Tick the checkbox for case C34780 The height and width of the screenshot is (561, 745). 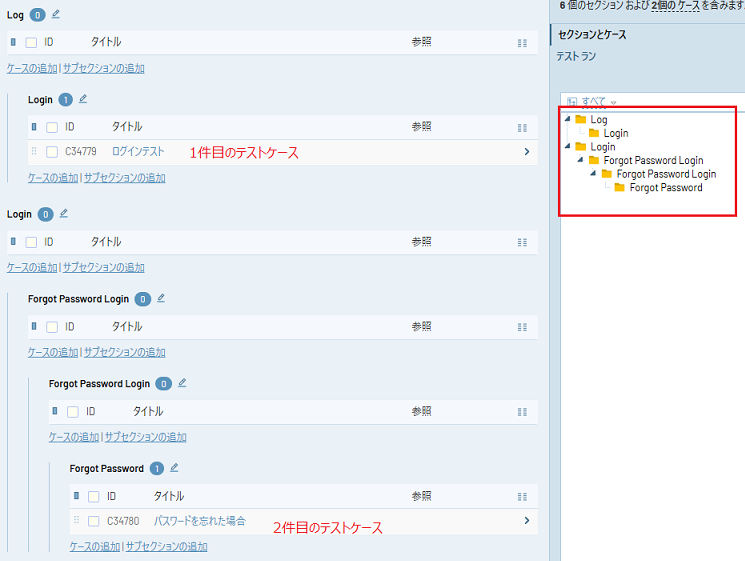tap(94, 521)
